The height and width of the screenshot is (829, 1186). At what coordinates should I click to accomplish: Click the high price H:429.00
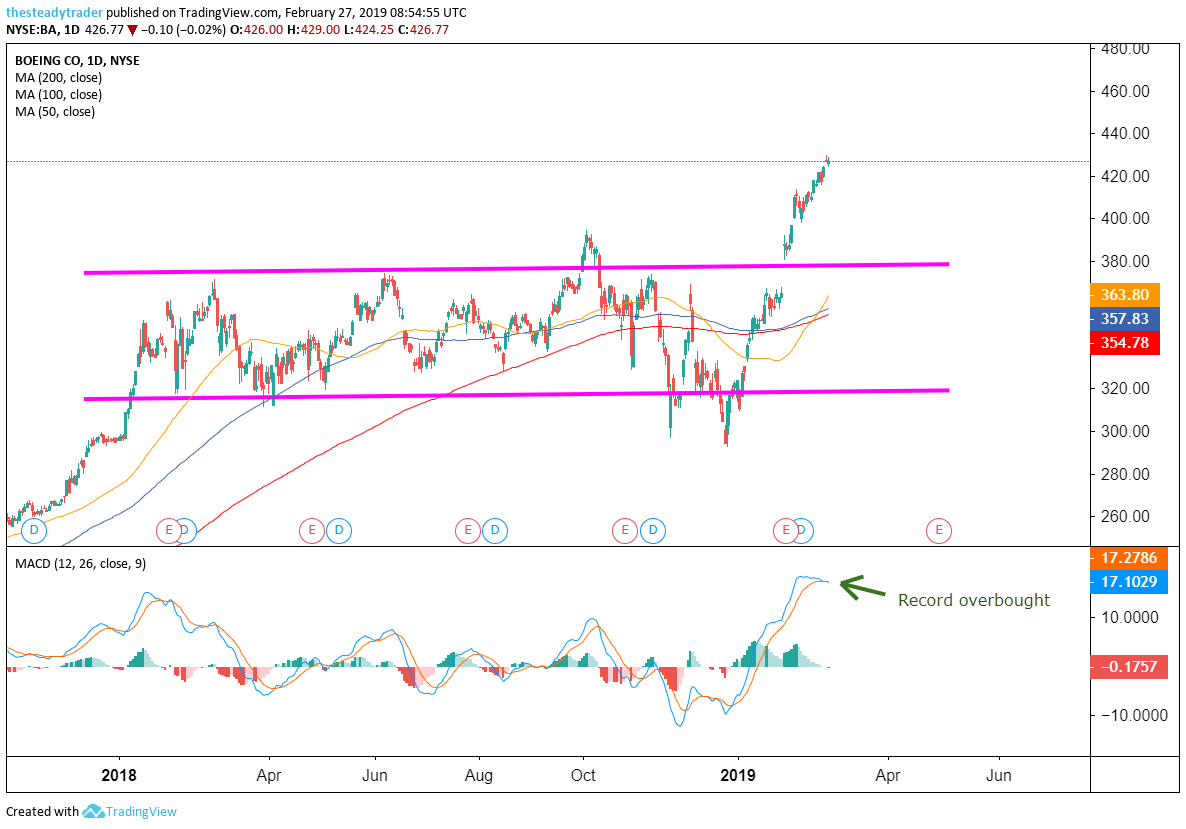(314, 30)
